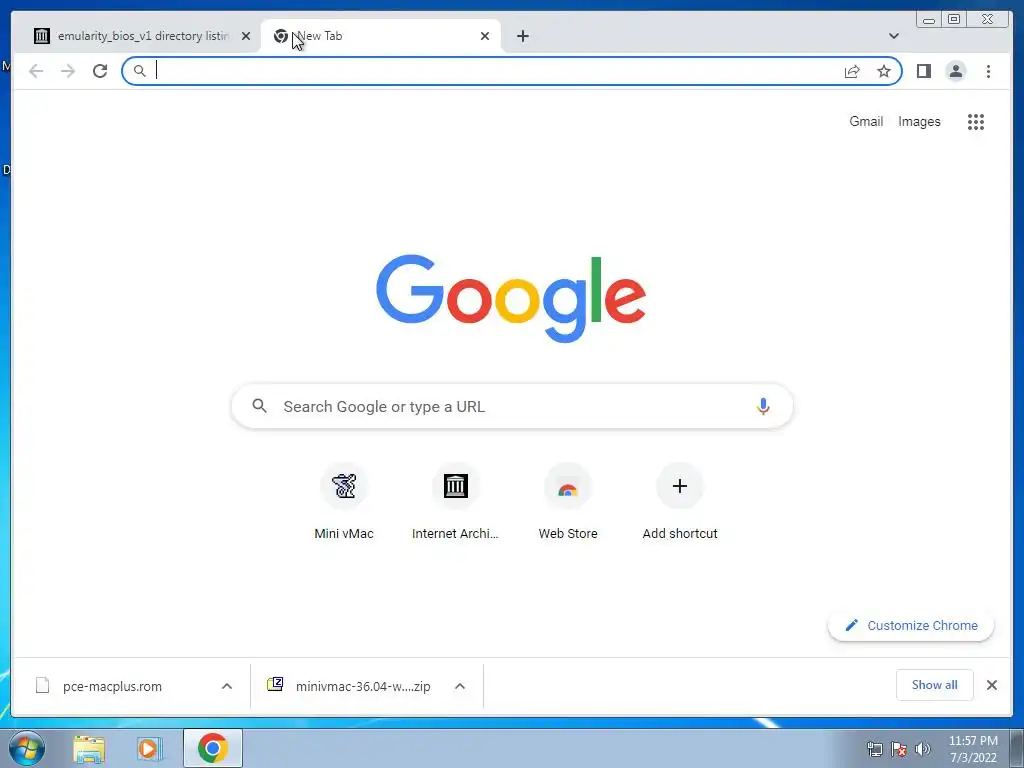The width and height of the screenshot is (1024, 768).
Task: Close the New Tab tab
Action: coord(485,36)
